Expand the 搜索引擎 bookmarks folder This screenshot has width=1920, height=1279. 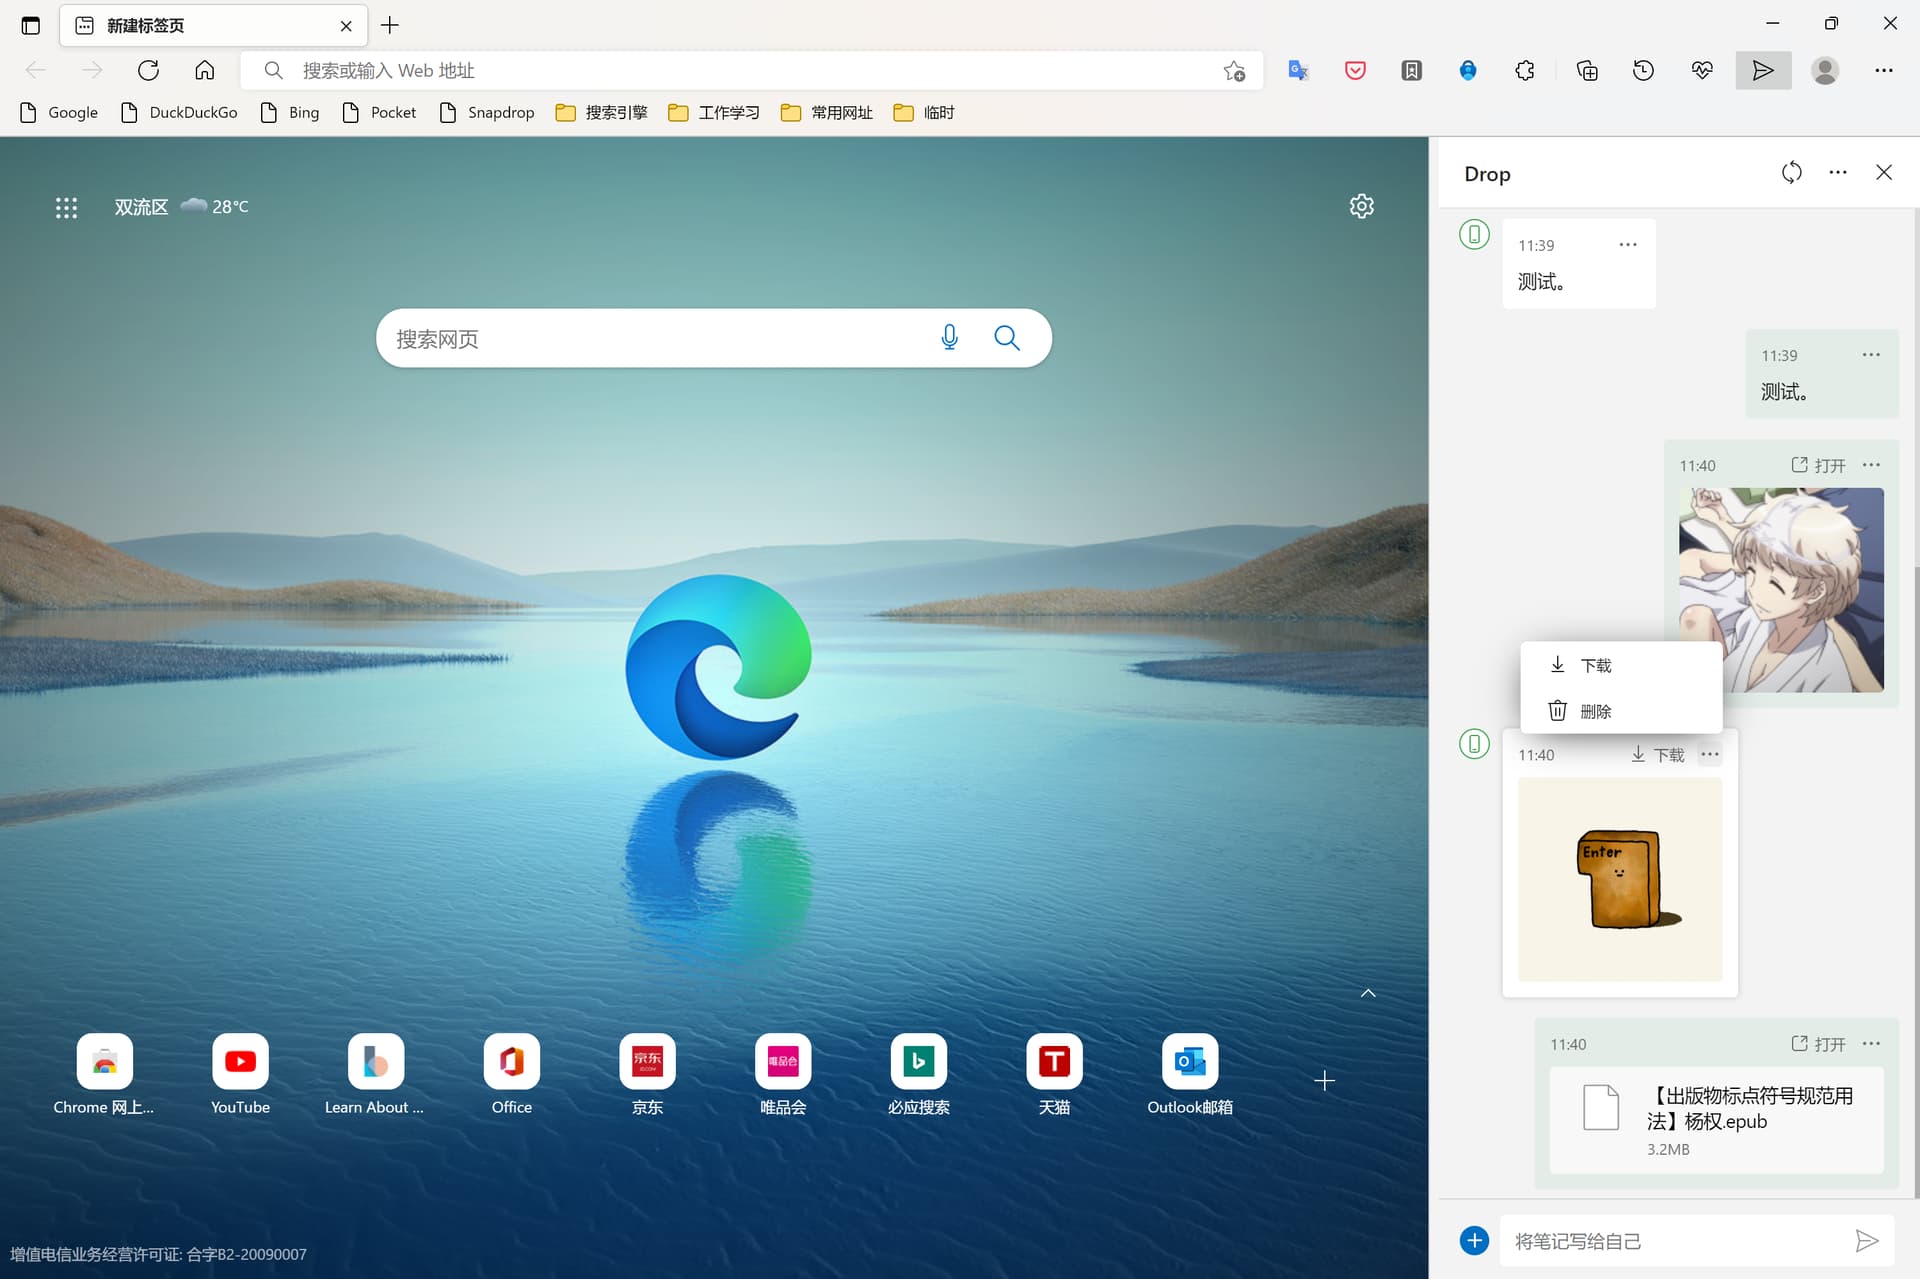click(602, 112)
